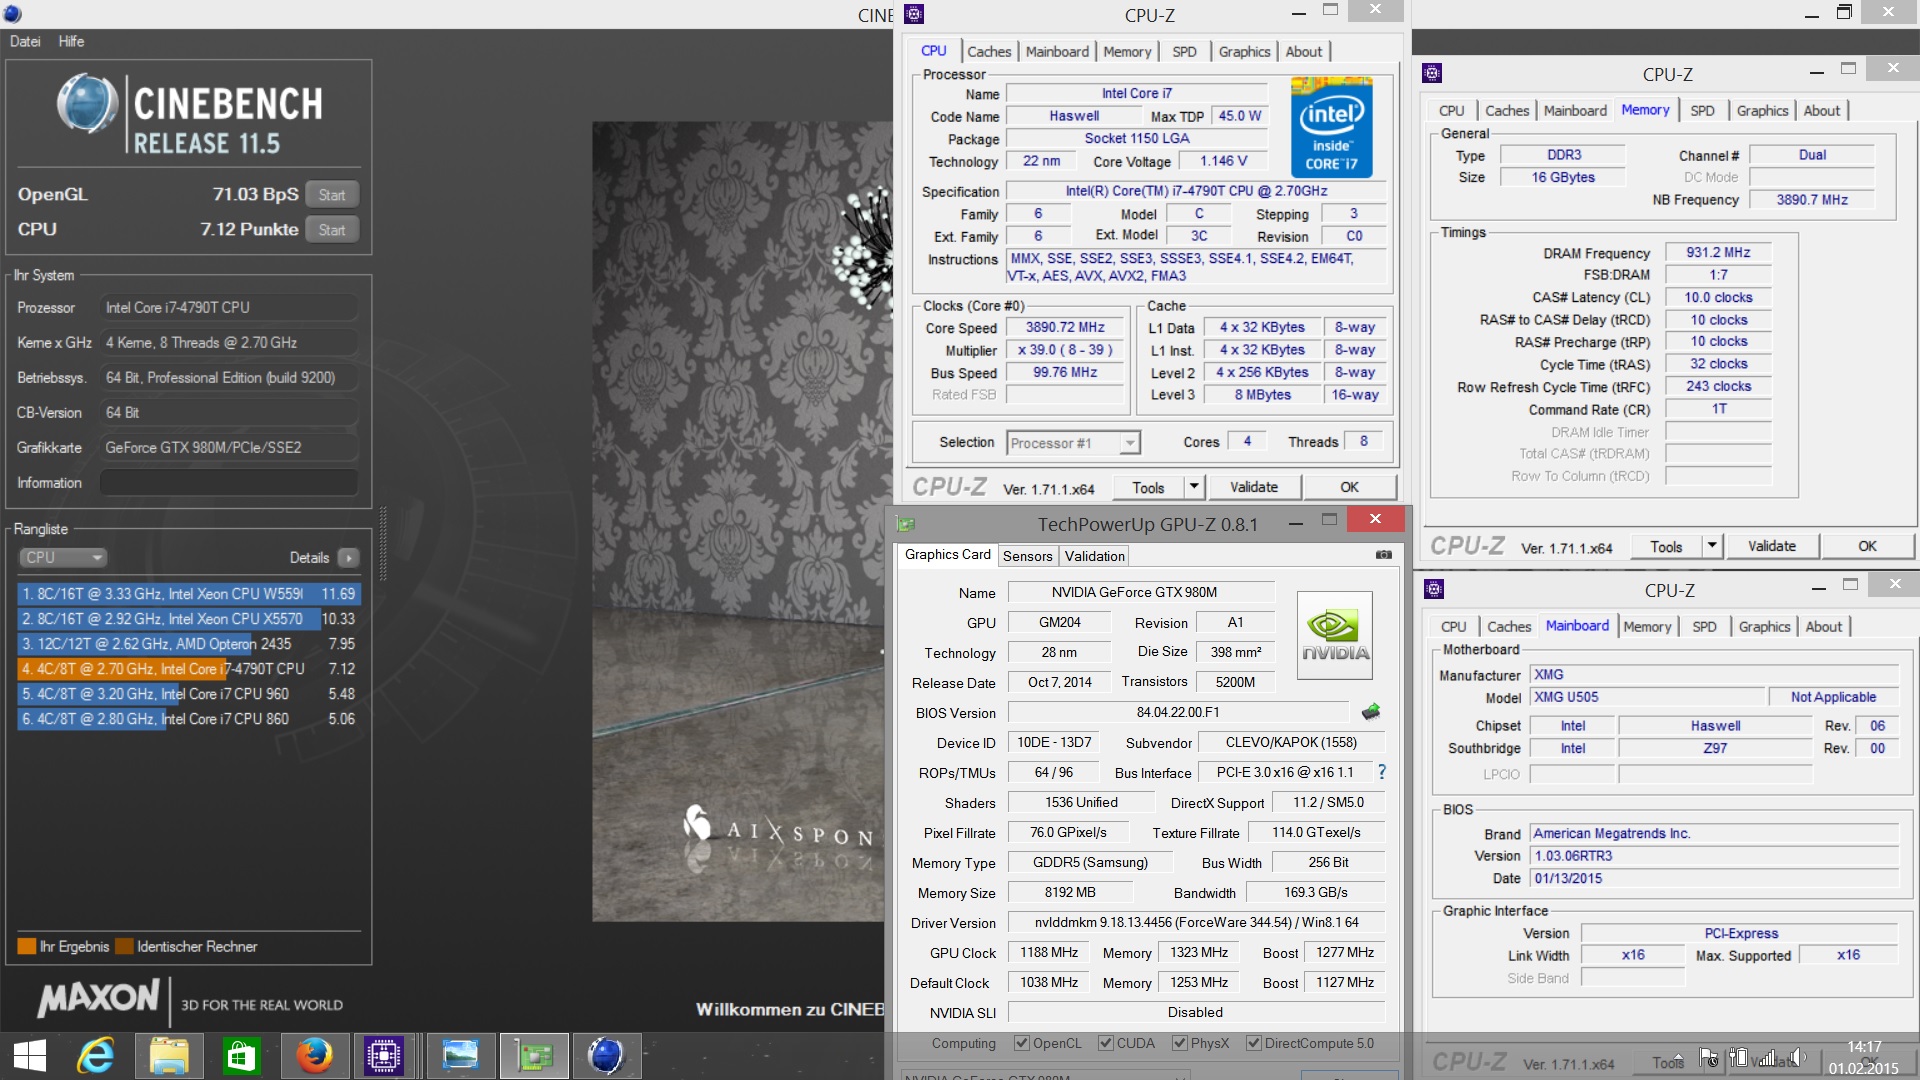Click the title icon of the CPU-Z Mainboard window
The width and height of the screenshot is (1920, 1080).
coord(1434,589)
